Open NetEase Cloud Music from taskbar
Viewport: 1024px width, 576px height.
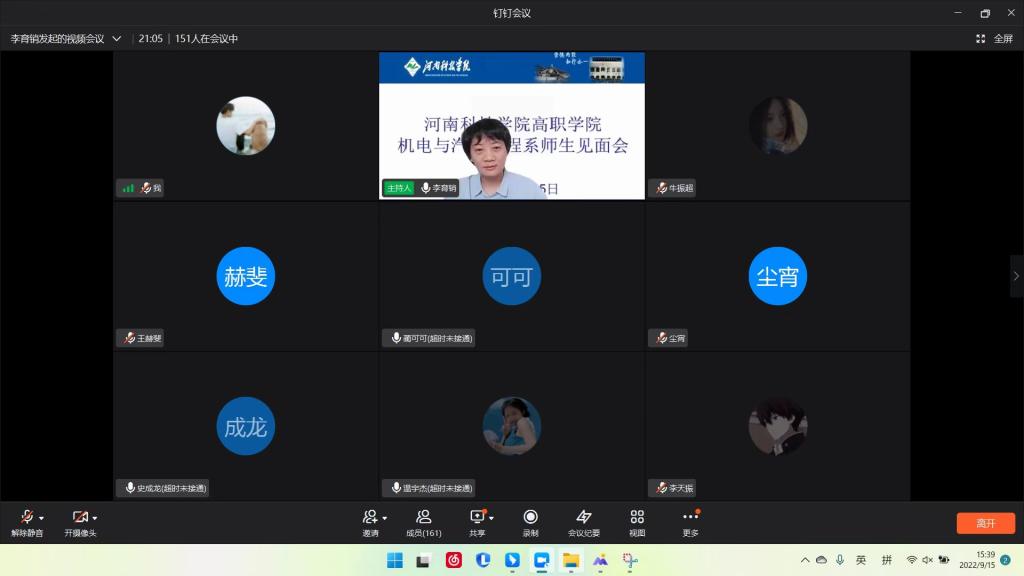(453, 560)
